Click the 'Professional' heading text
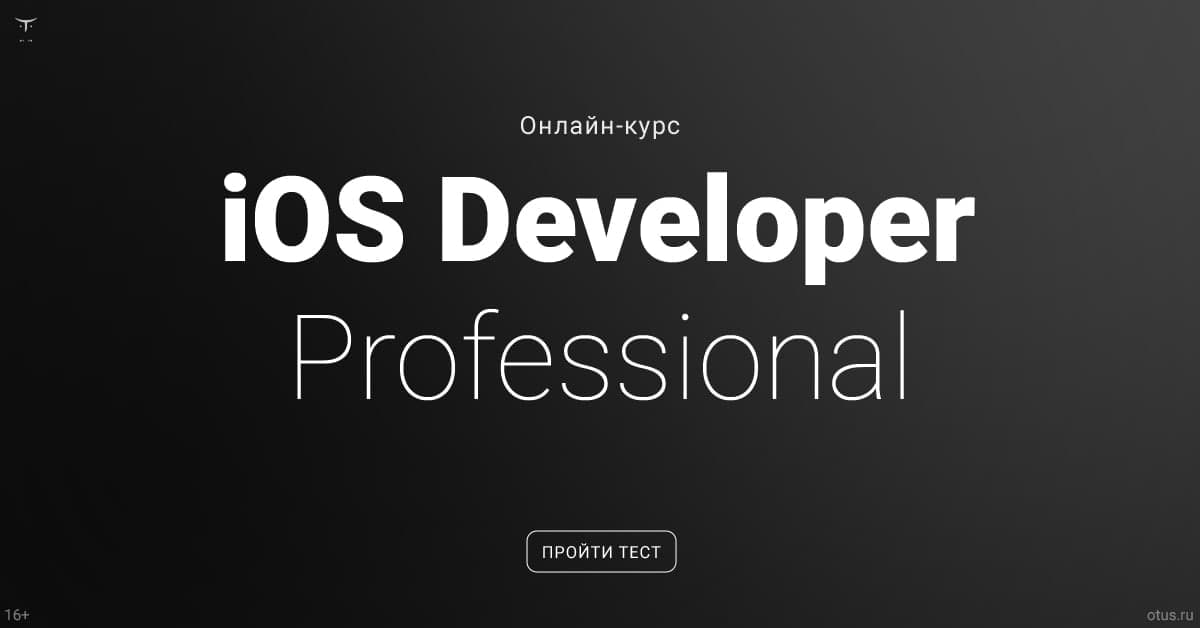The height and width of the screenshot is (628, 1200). click(602, 357)
